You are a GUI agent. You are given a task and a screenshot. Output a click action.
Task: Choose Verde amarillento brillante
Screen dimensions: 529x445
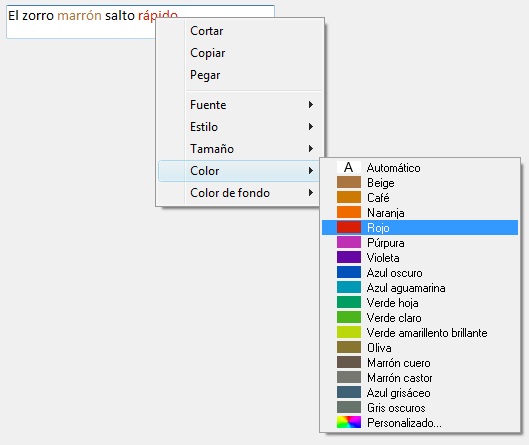coord(420,333)
